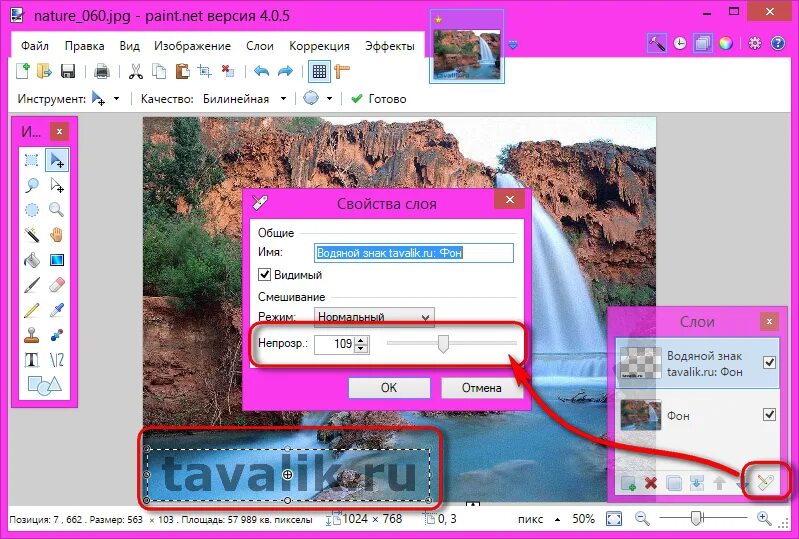Open the Эффекты menu
The width and height of the screenshot is (799, 539).
pos(390,46)
